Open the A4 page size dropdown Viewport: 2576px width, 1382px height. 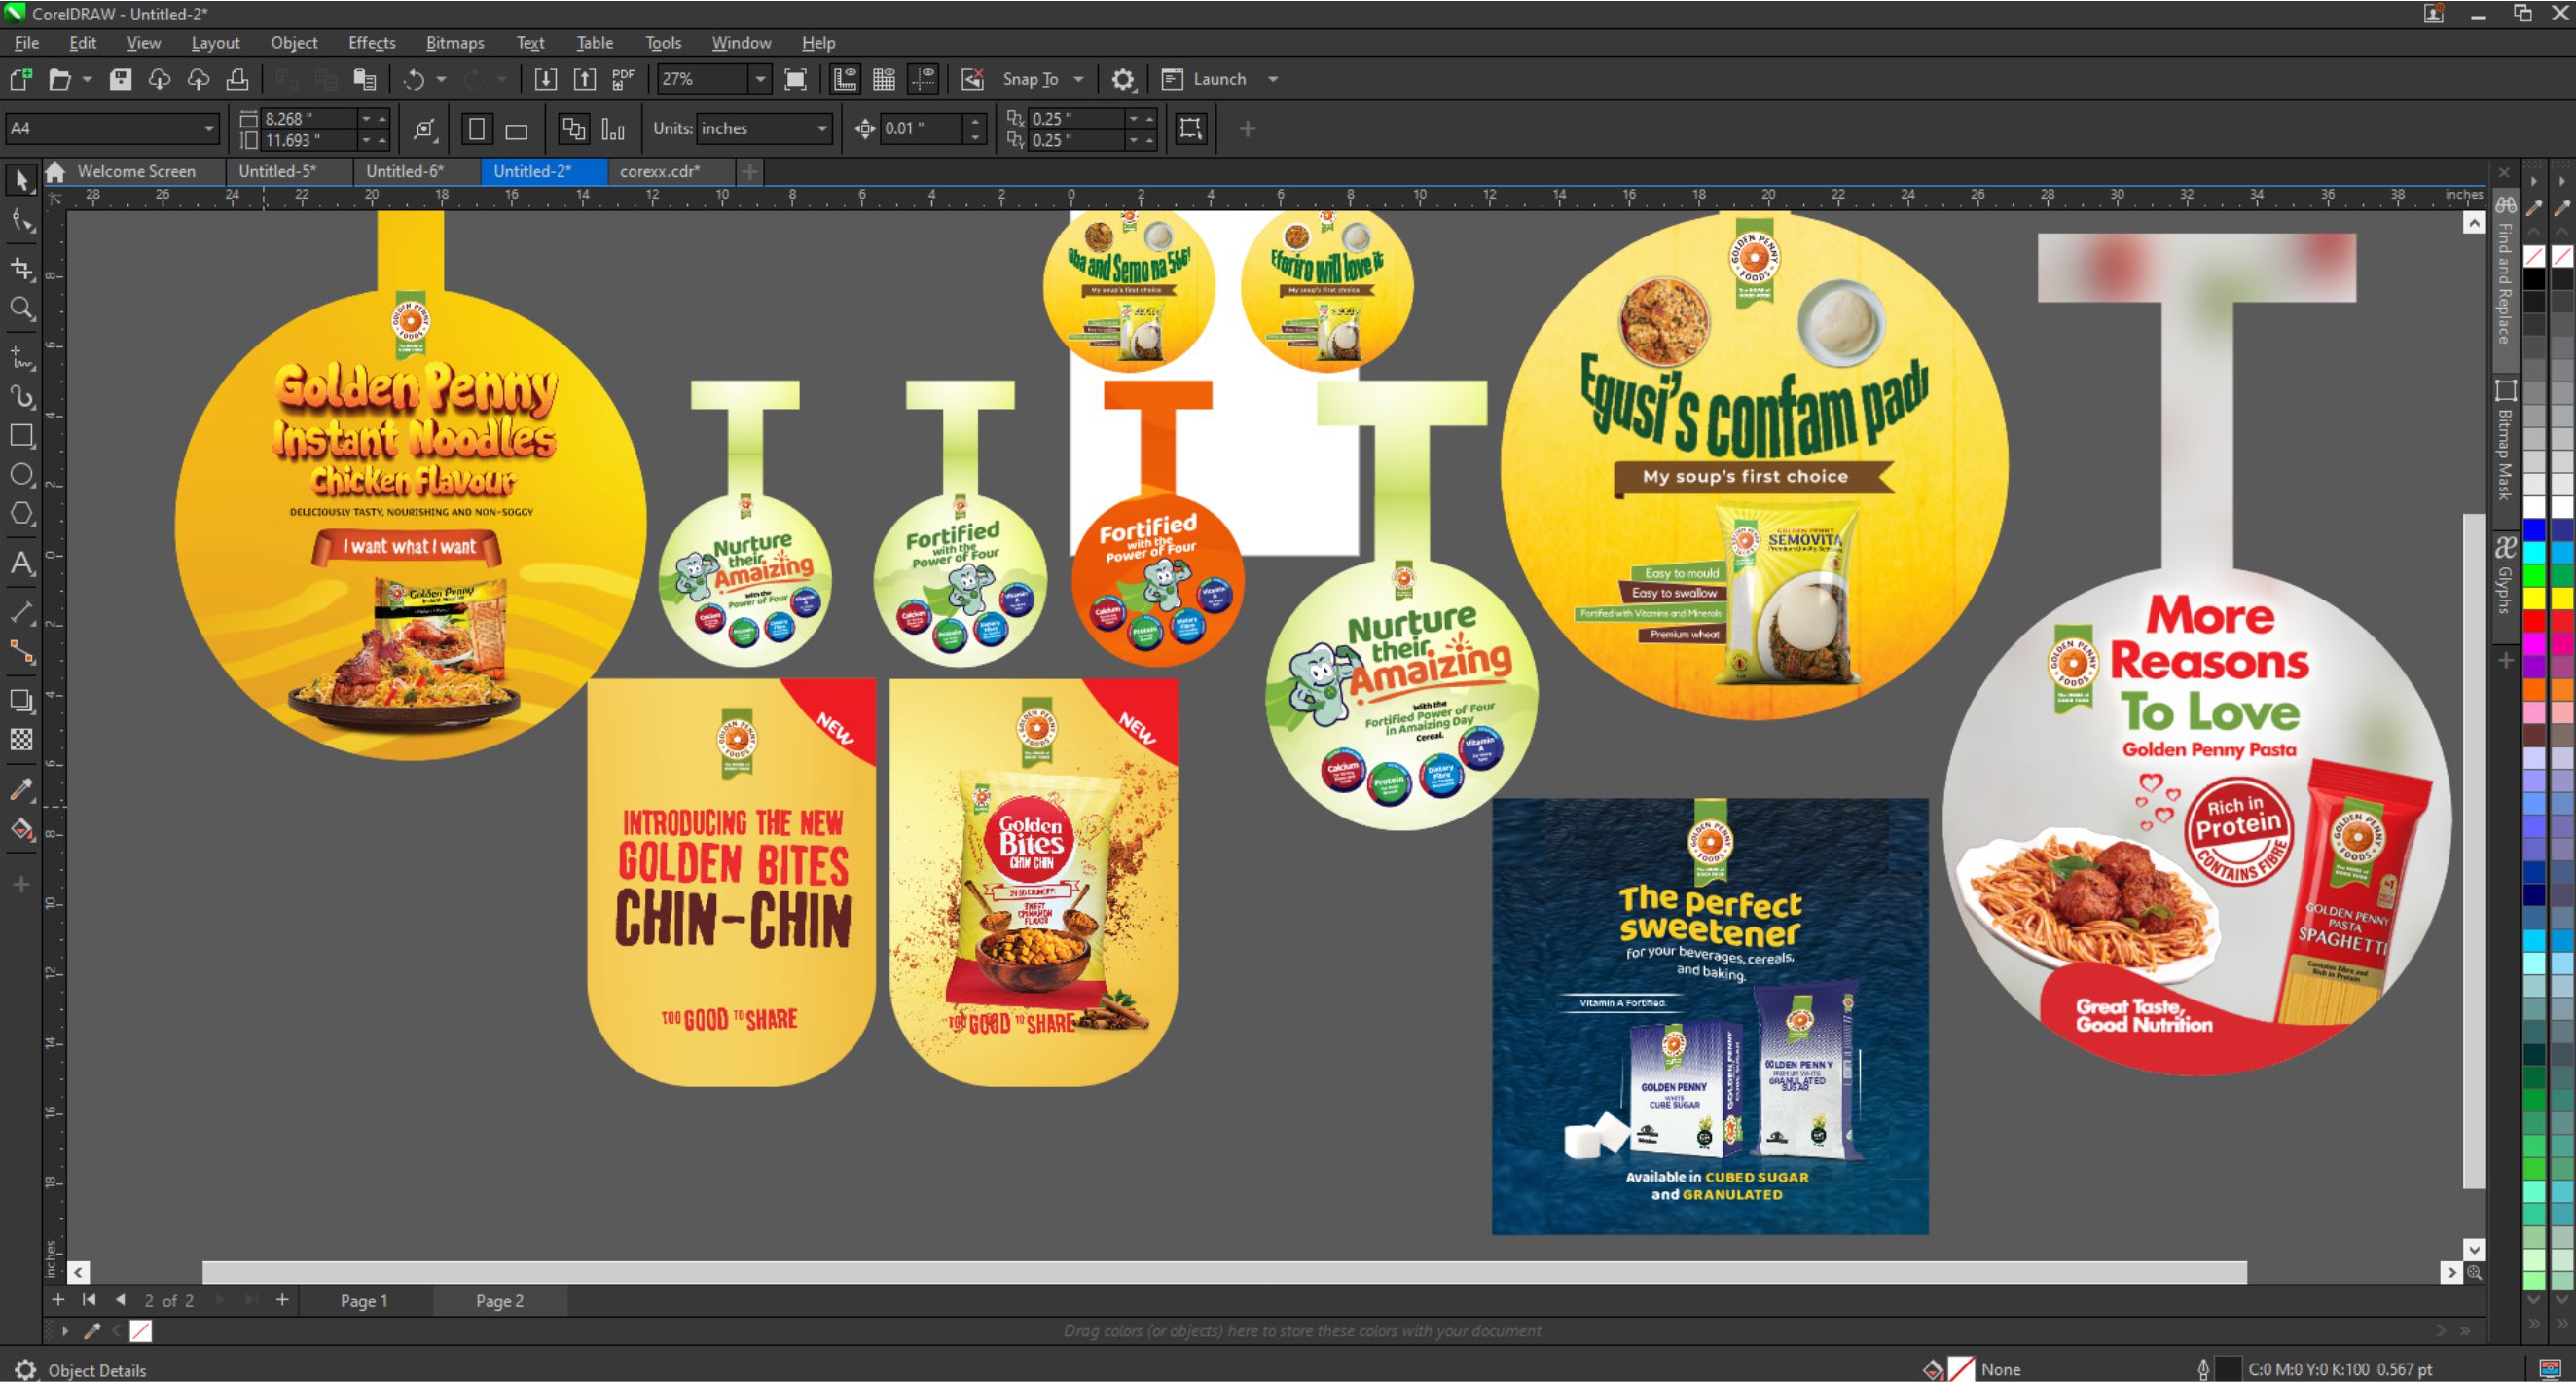pos(208,128)
